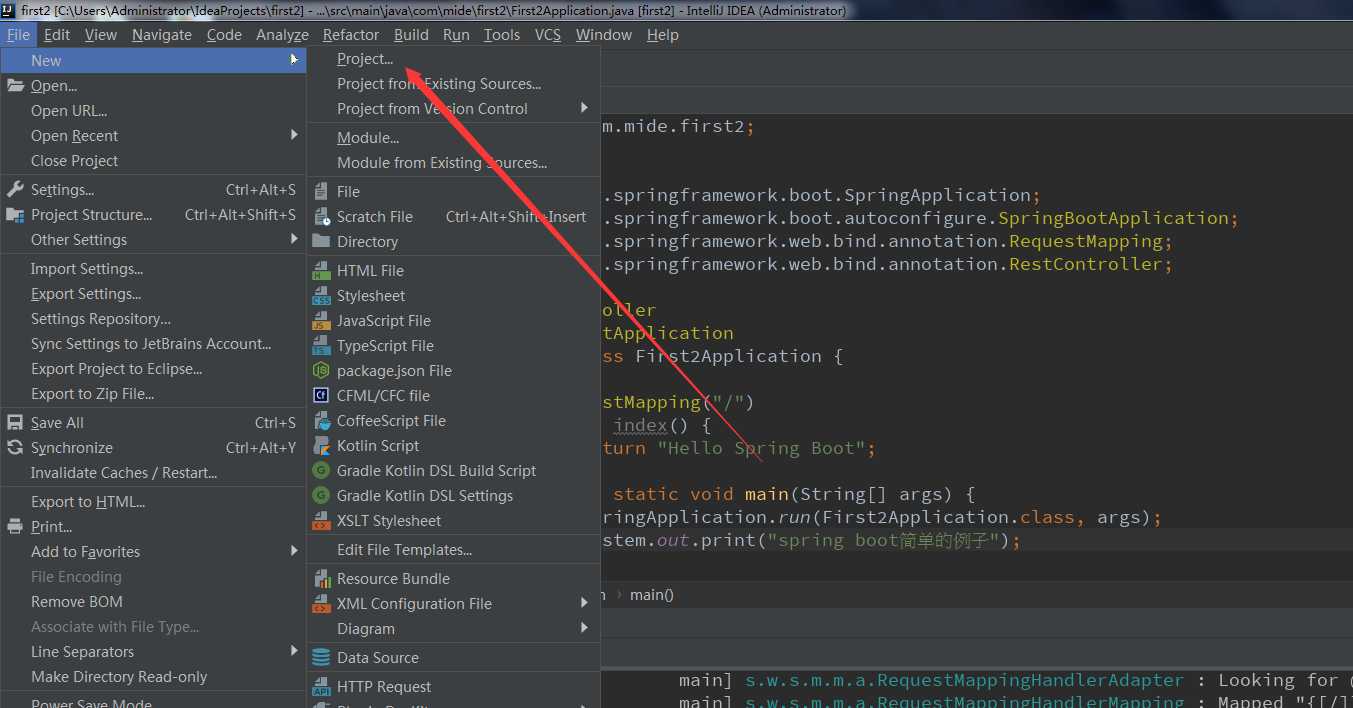Open the Run menu
Screen dimensions: 1353x708
pyautogui.click(x=456, y=35)
